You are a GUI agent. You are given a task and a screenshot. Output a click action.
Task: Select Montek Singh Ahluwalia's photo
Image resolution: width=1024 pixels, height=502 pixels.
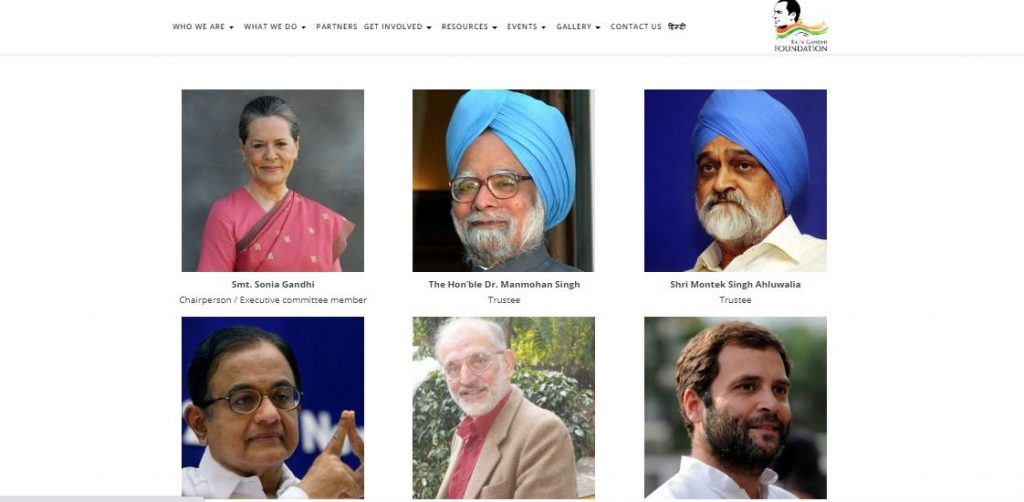735,180
